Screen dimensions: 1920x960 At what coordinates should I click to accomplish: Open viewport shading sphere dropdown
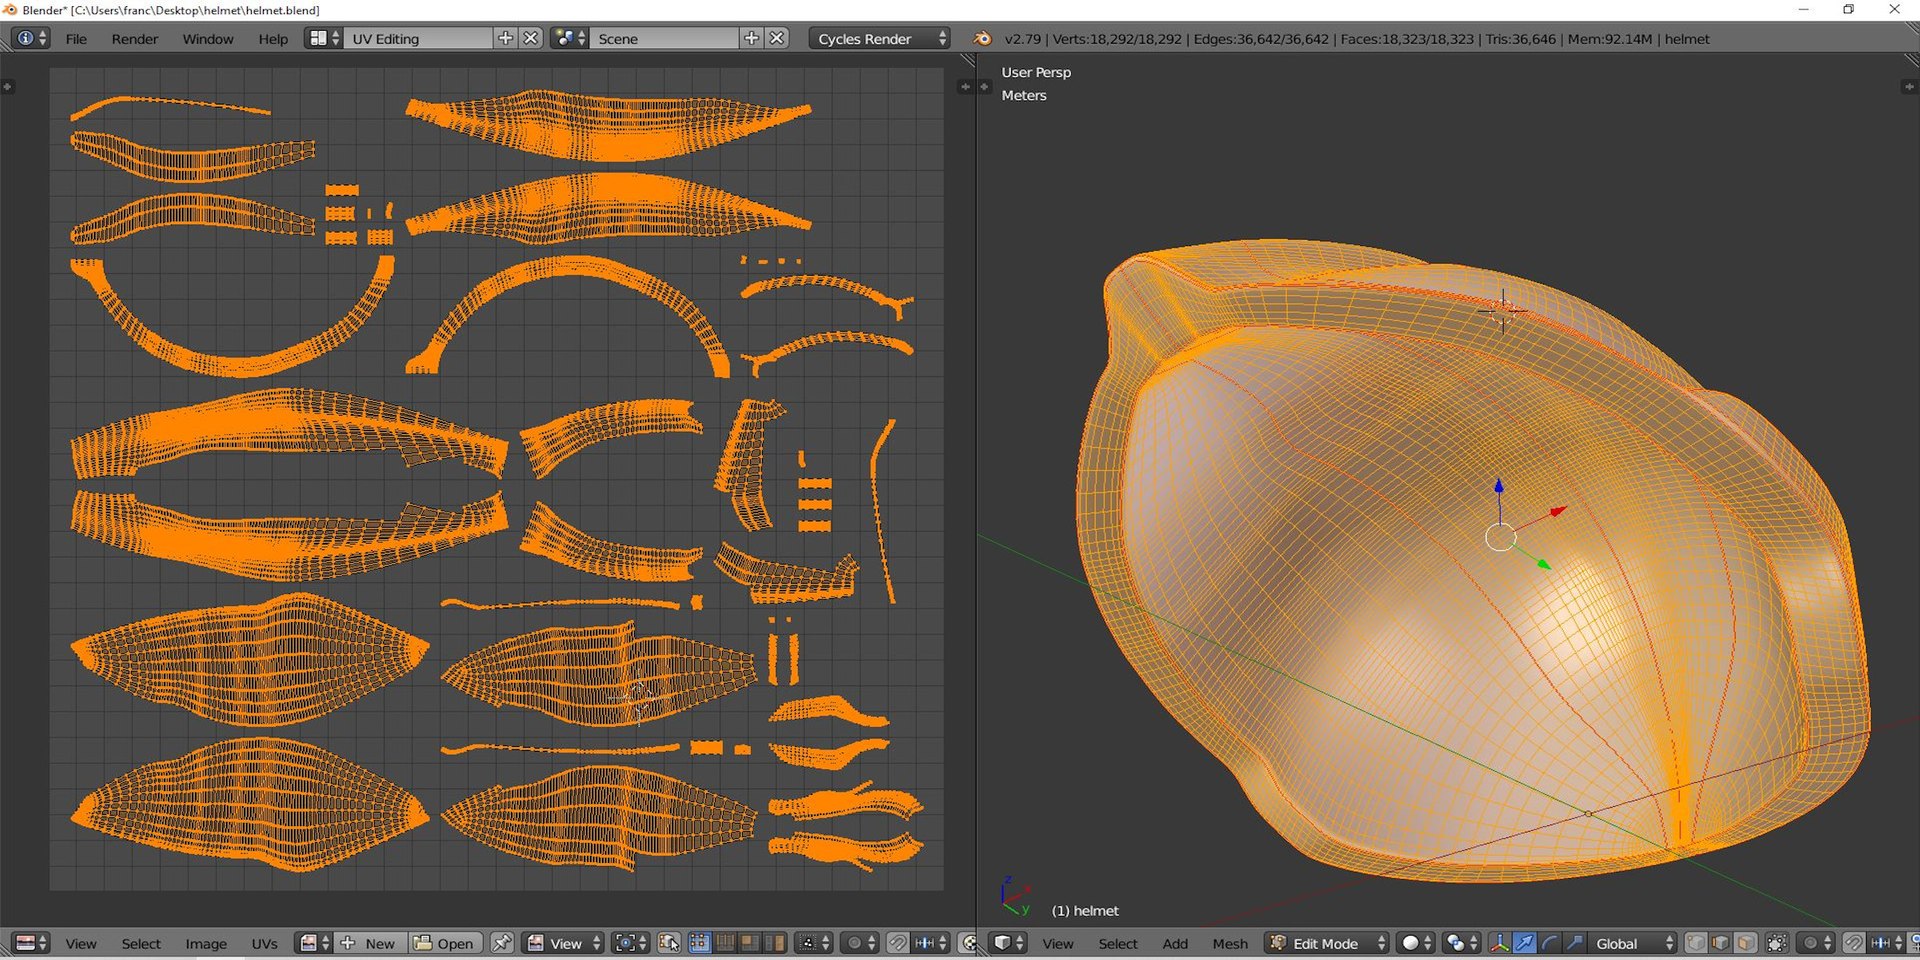1415,943
